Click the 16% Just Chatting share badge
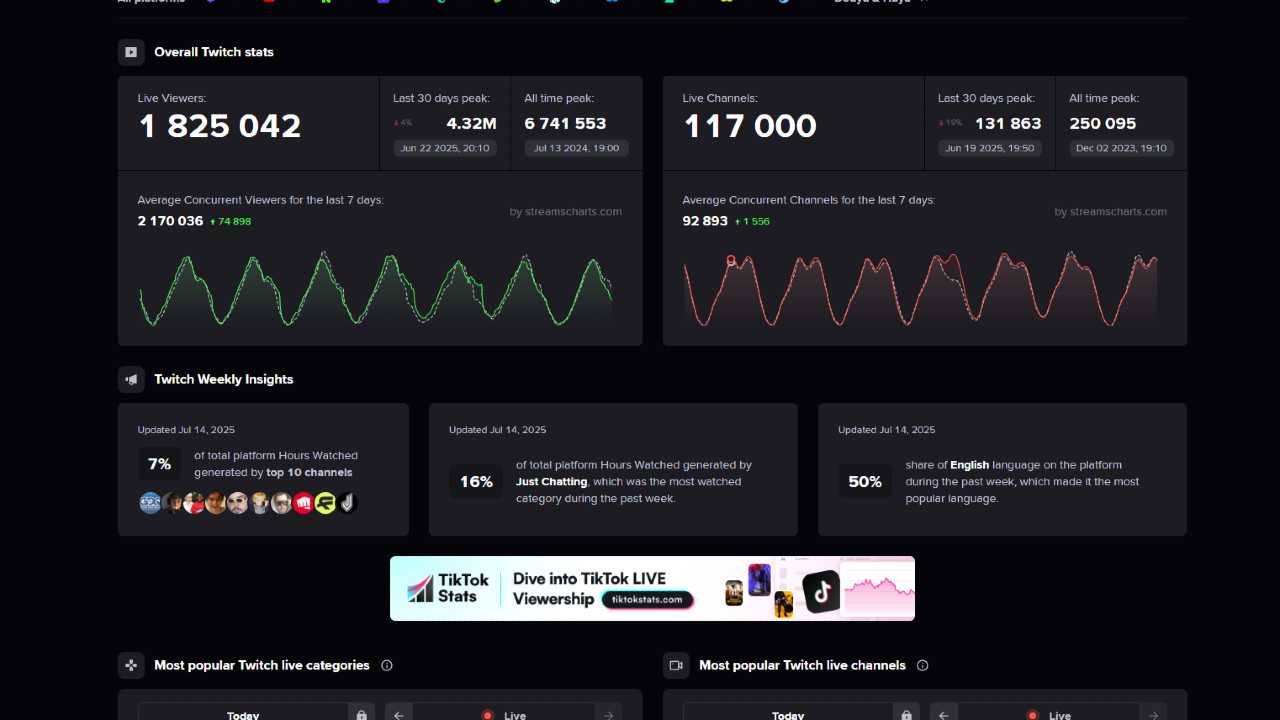This screenshot has height=720, width=1280. pyautogui.click(x=476, y=481)
